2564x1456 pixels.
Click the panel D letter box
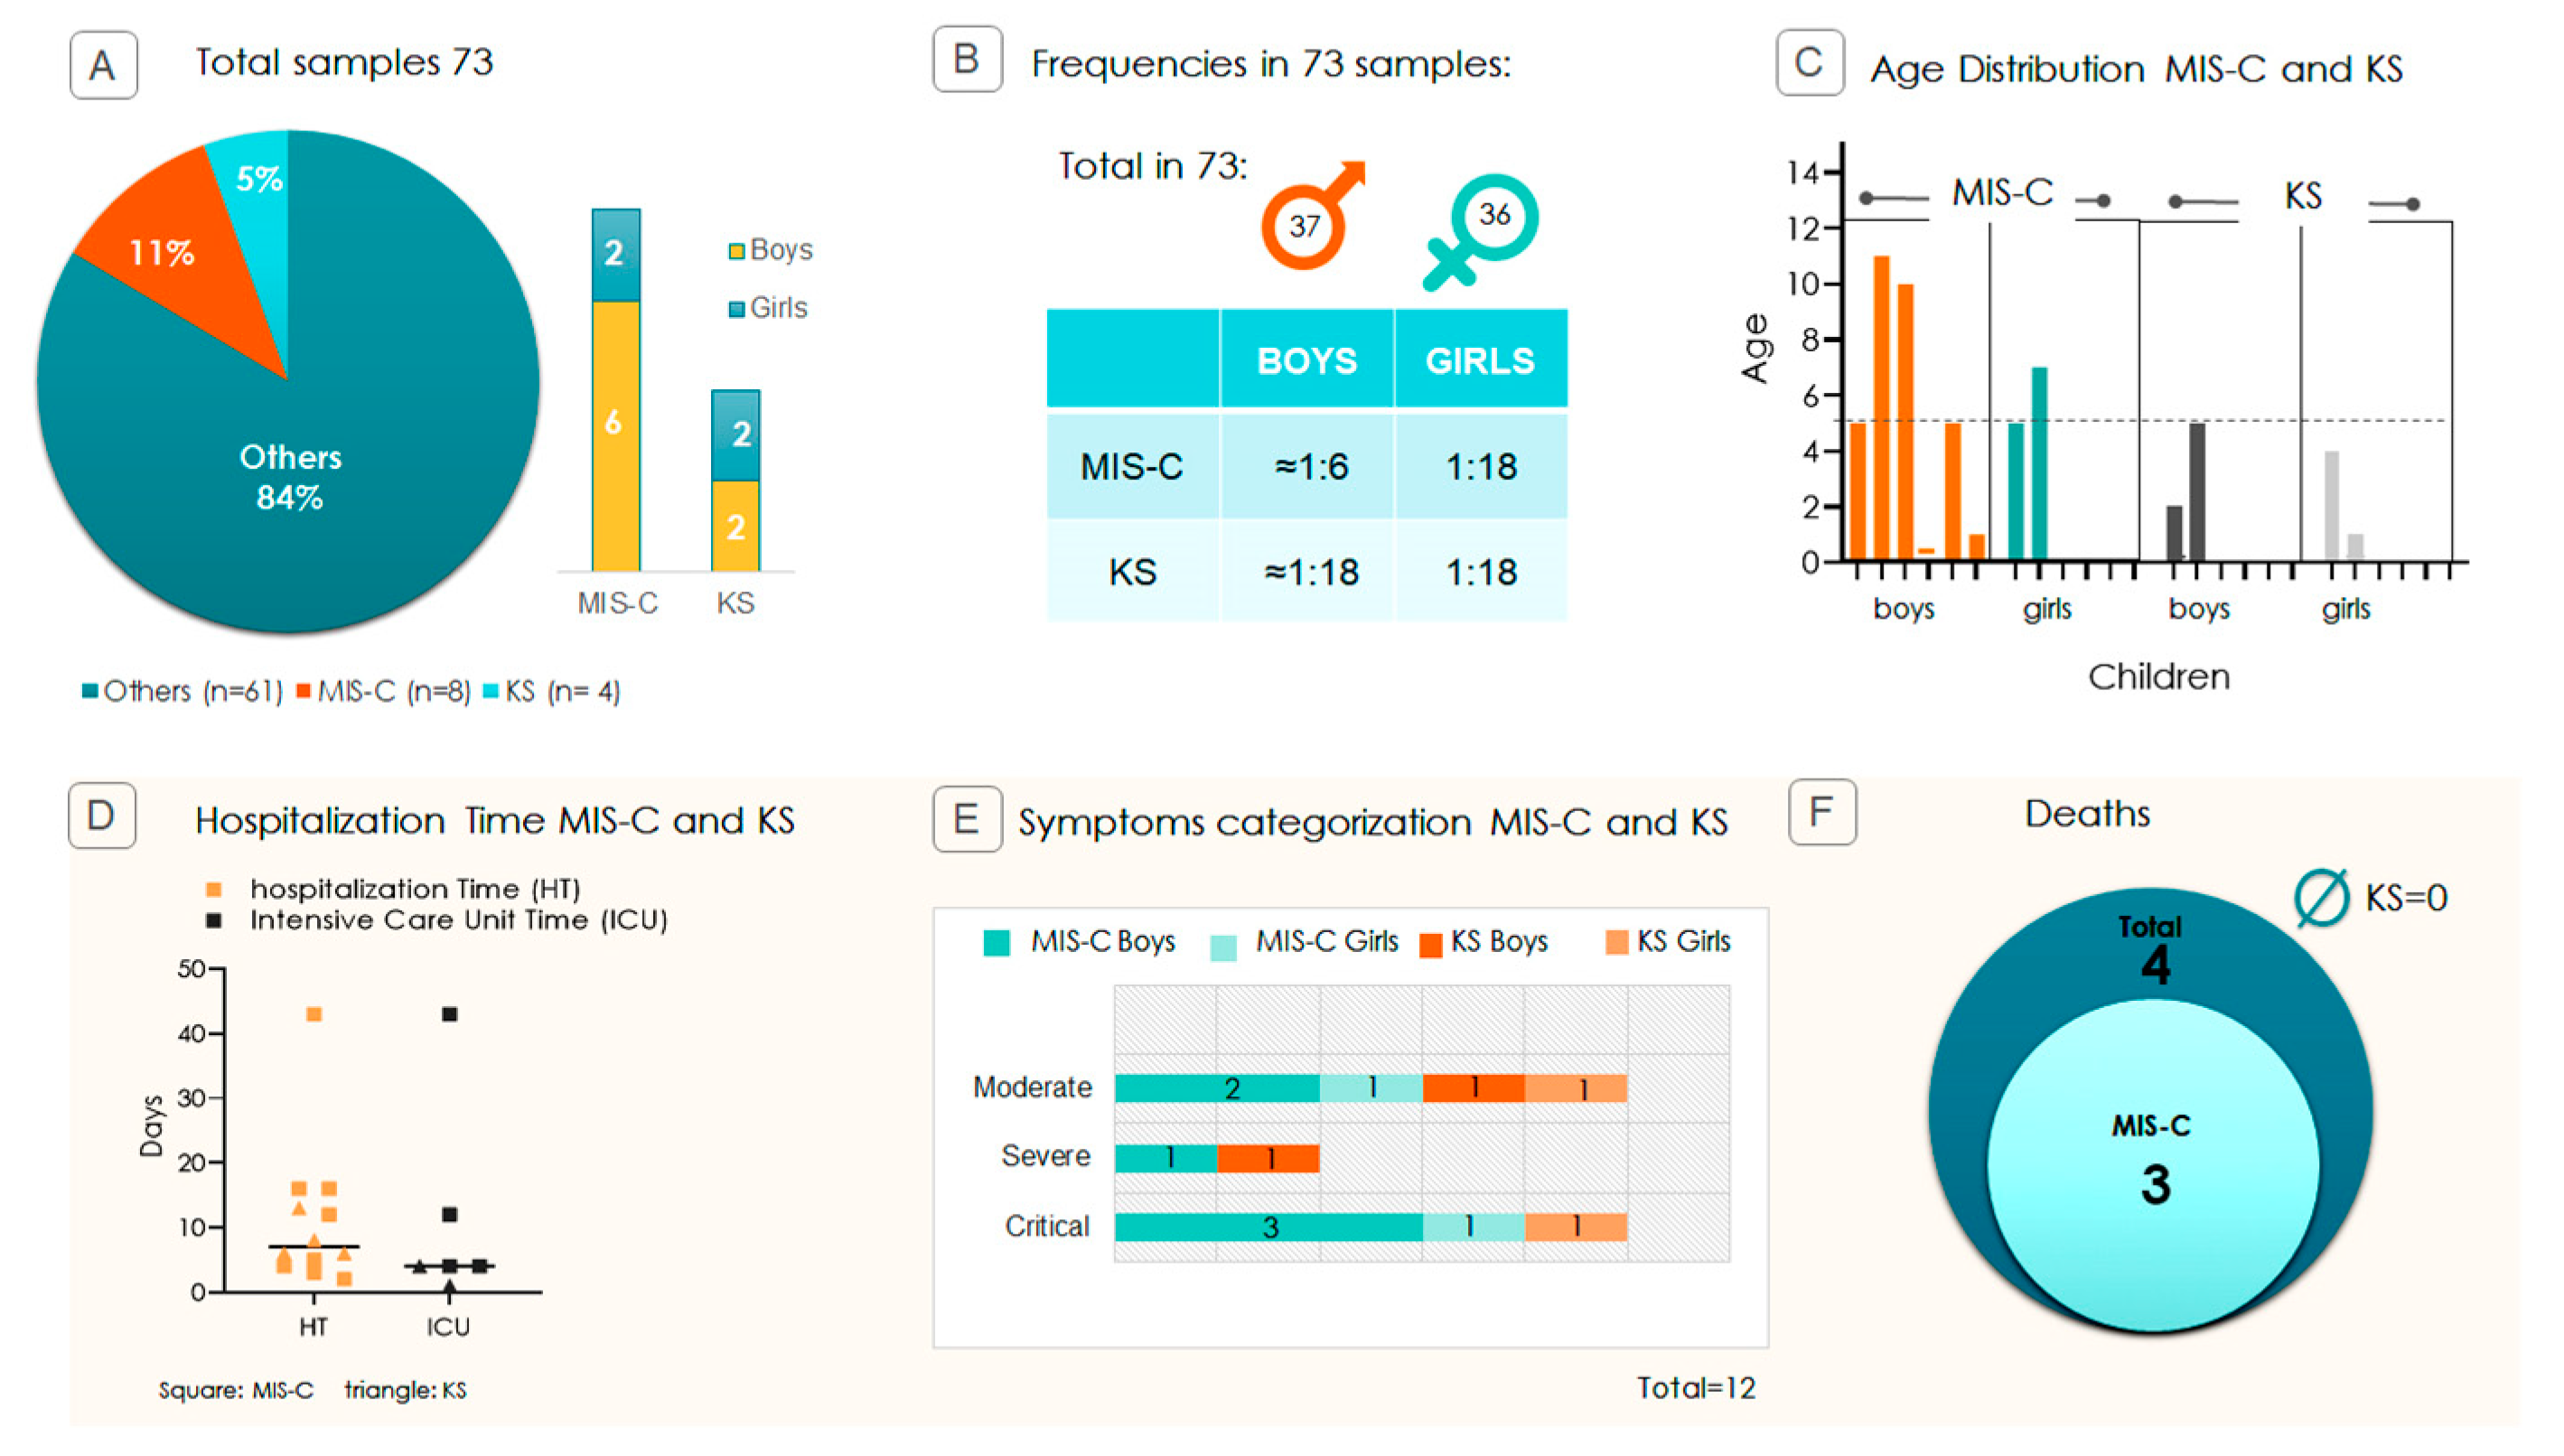coord(102,816)
